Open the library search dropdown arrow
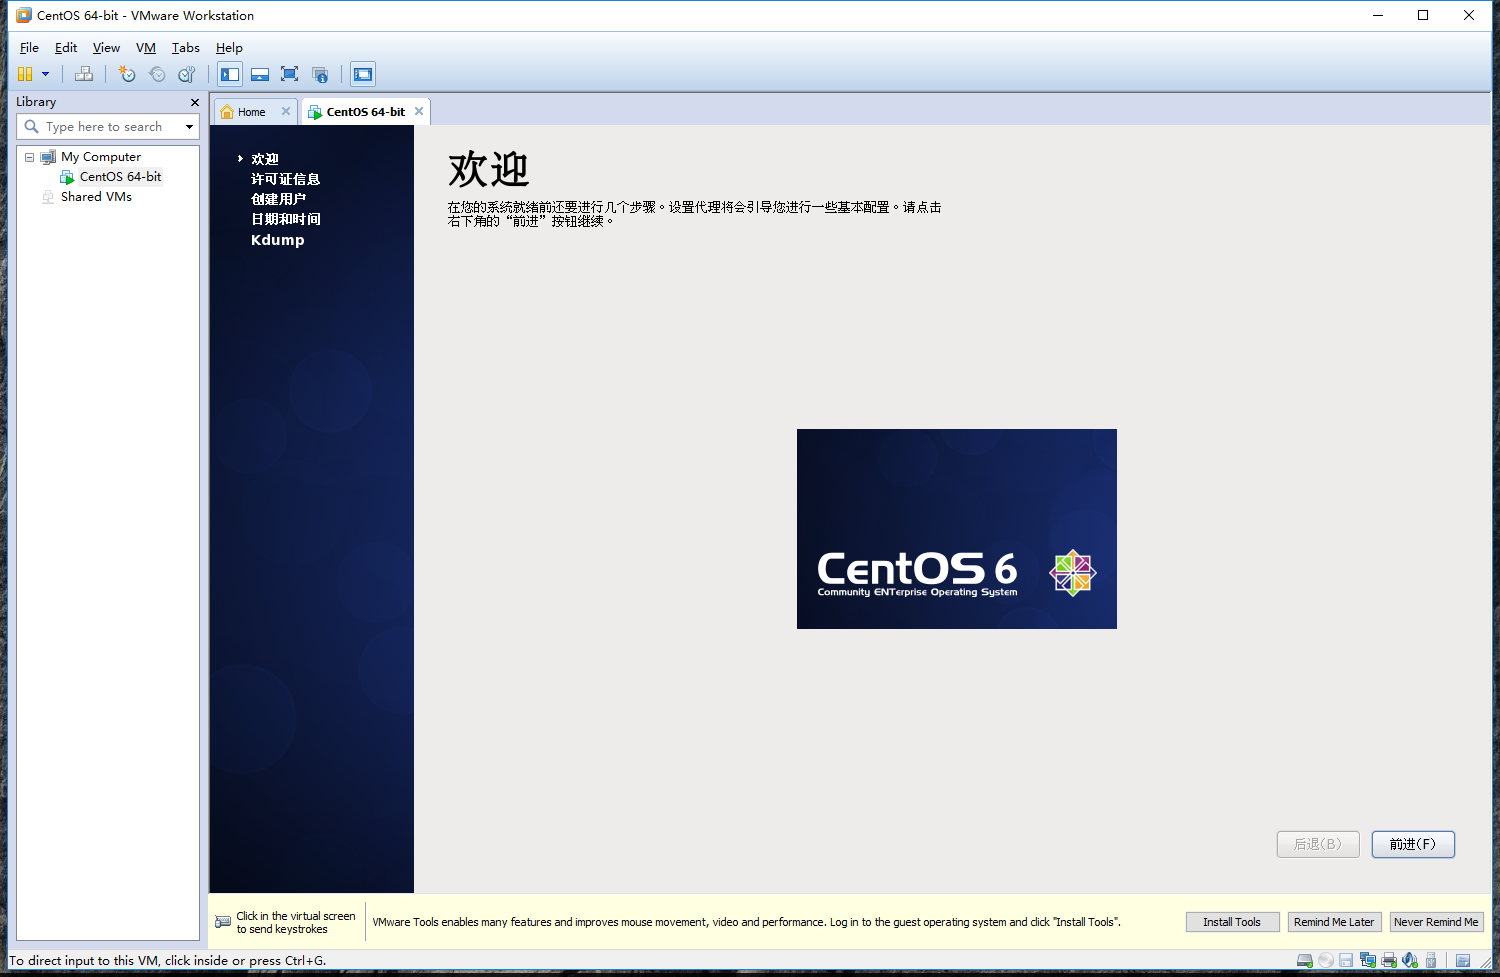The width and height of the screenshot is (1500, 977). click(x=189, y=127)
